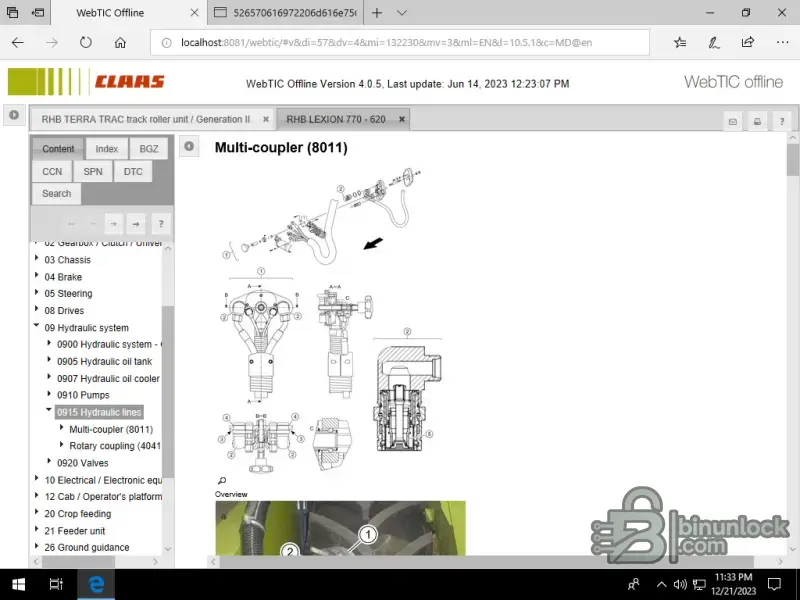
Task: Open Windows Start menu
Action: click(x=19, y=585)
